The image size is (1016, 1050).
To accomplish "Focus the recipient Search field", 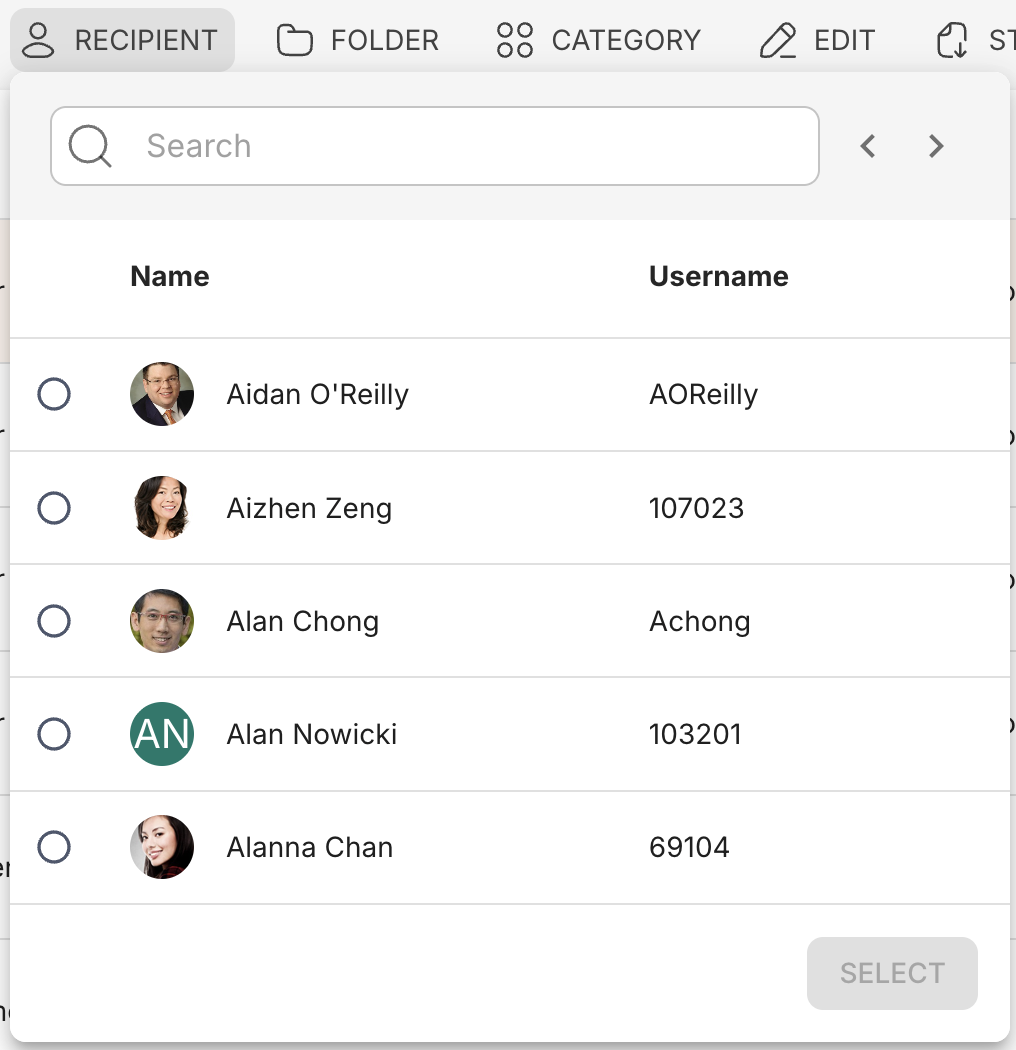I will click(470, 146).
